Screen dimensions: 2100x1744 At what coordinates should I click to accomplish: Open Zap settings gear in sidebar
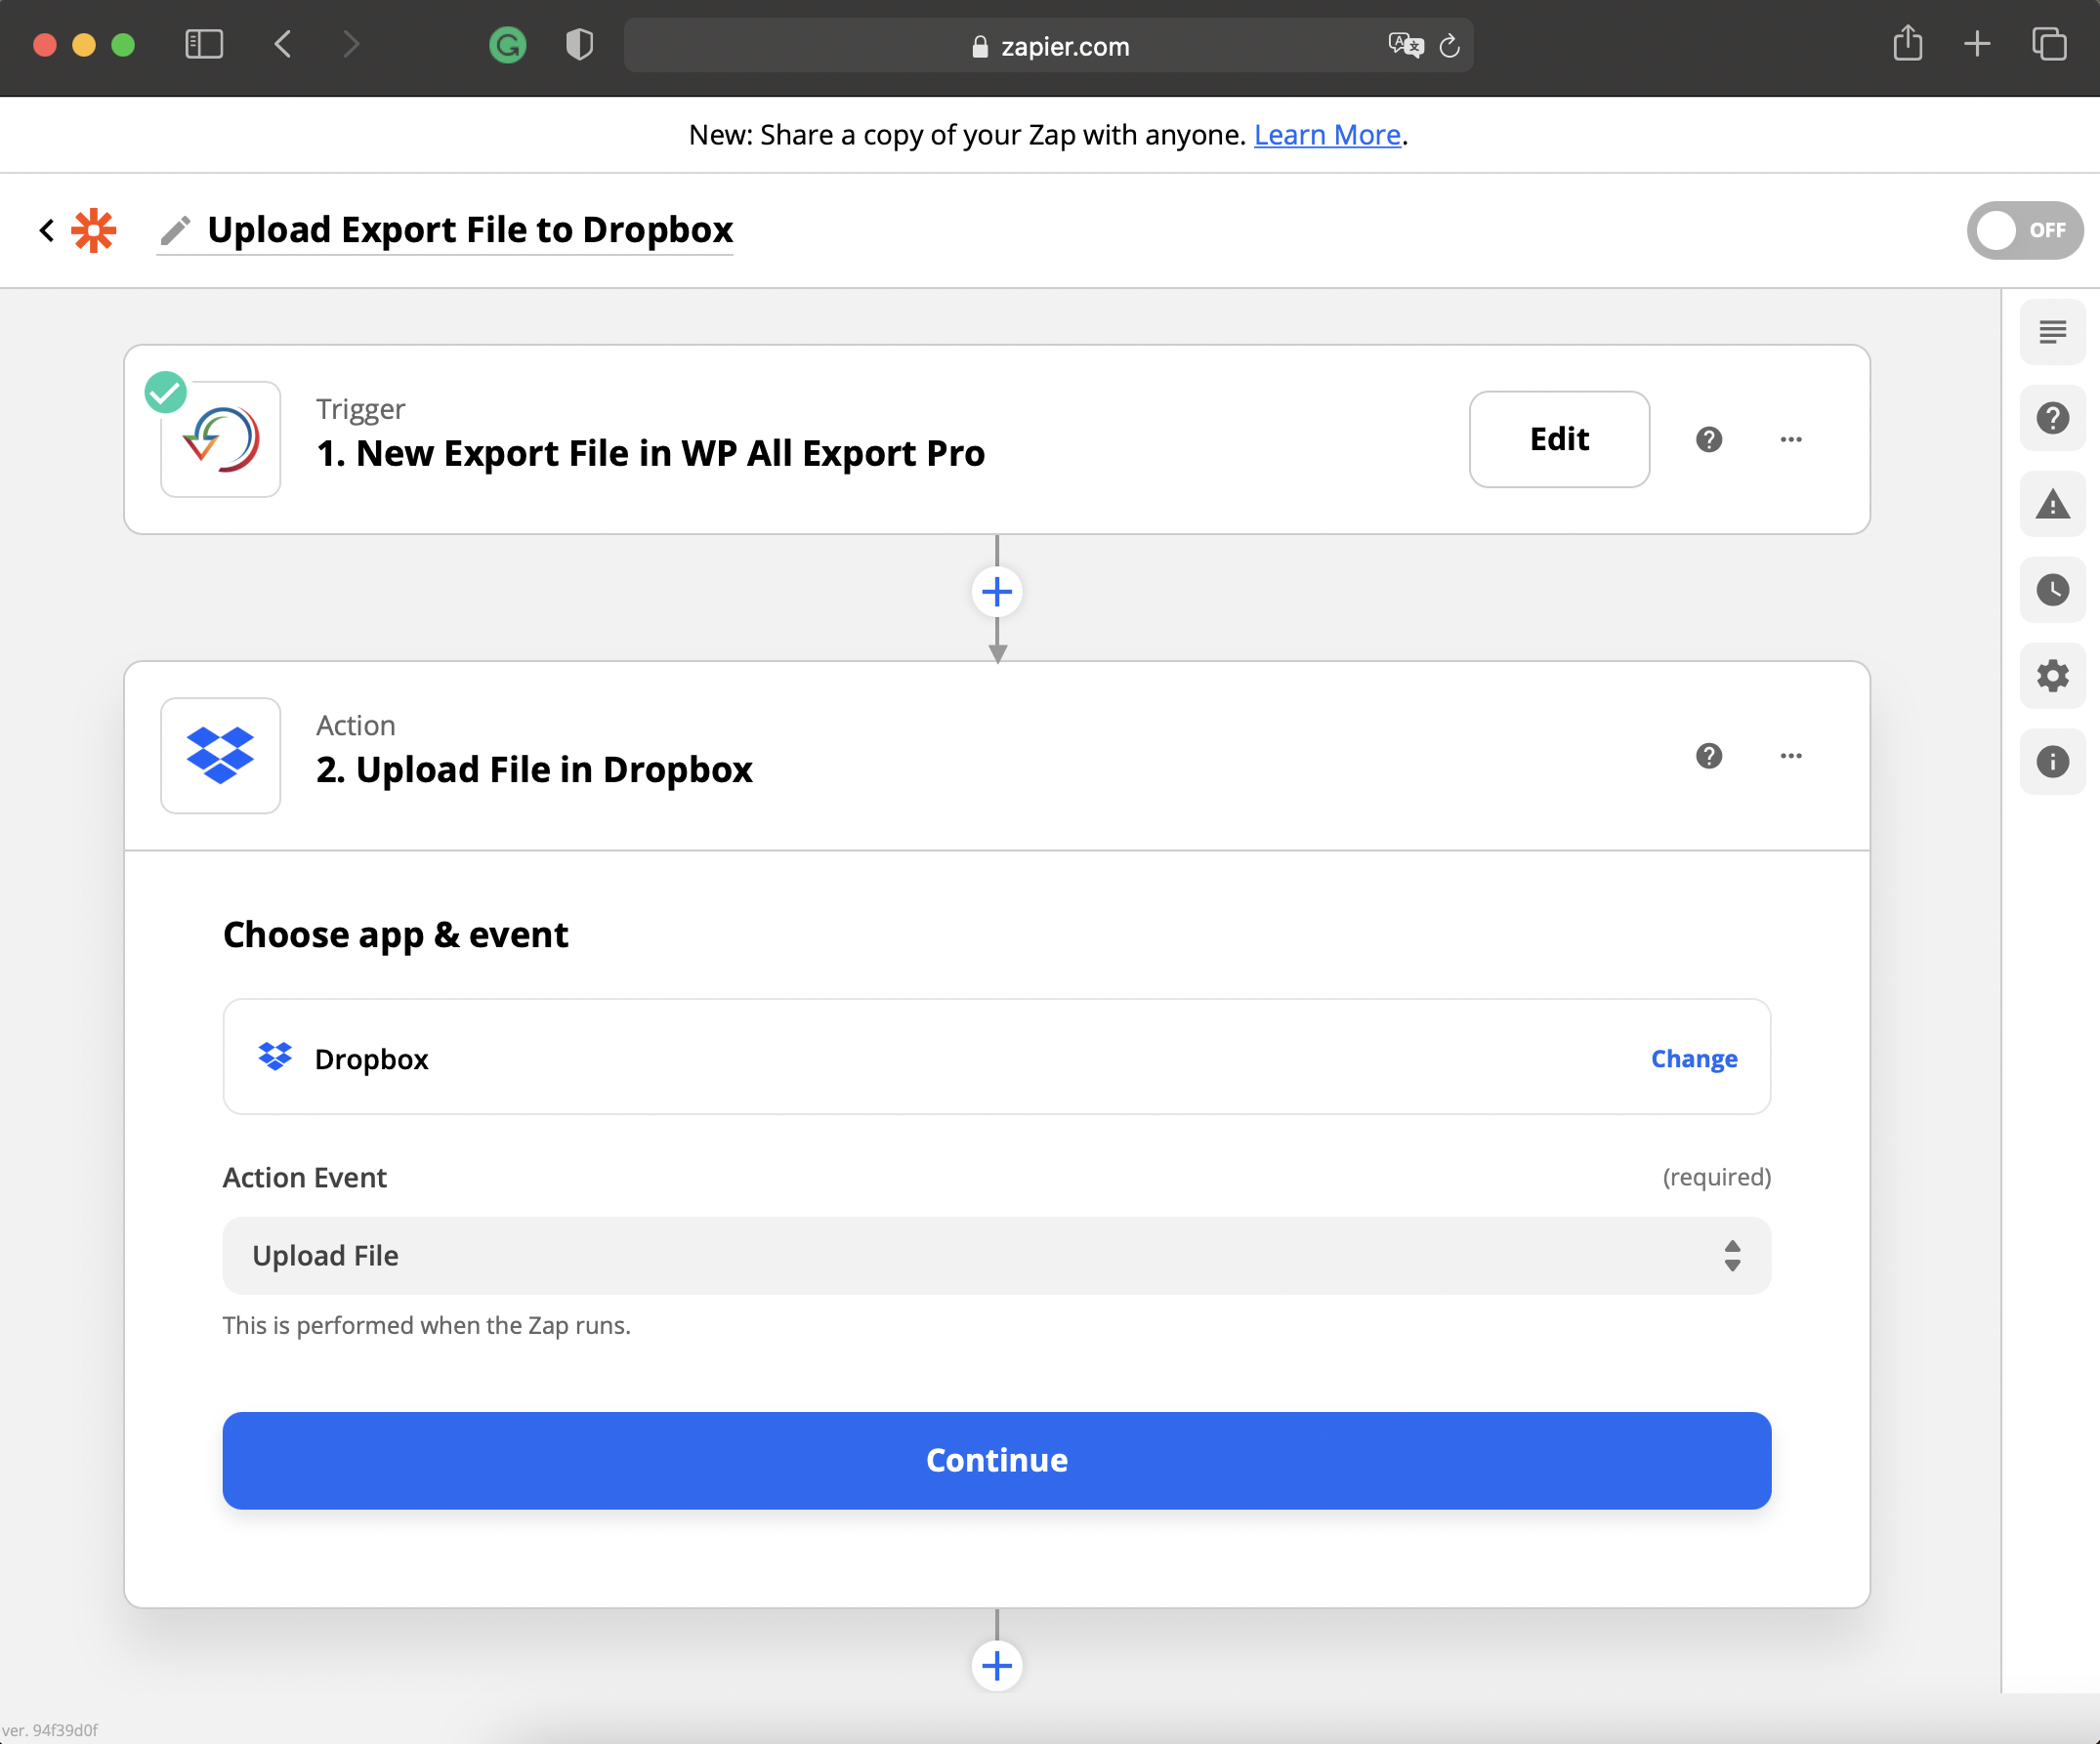tap(2052, 676)
